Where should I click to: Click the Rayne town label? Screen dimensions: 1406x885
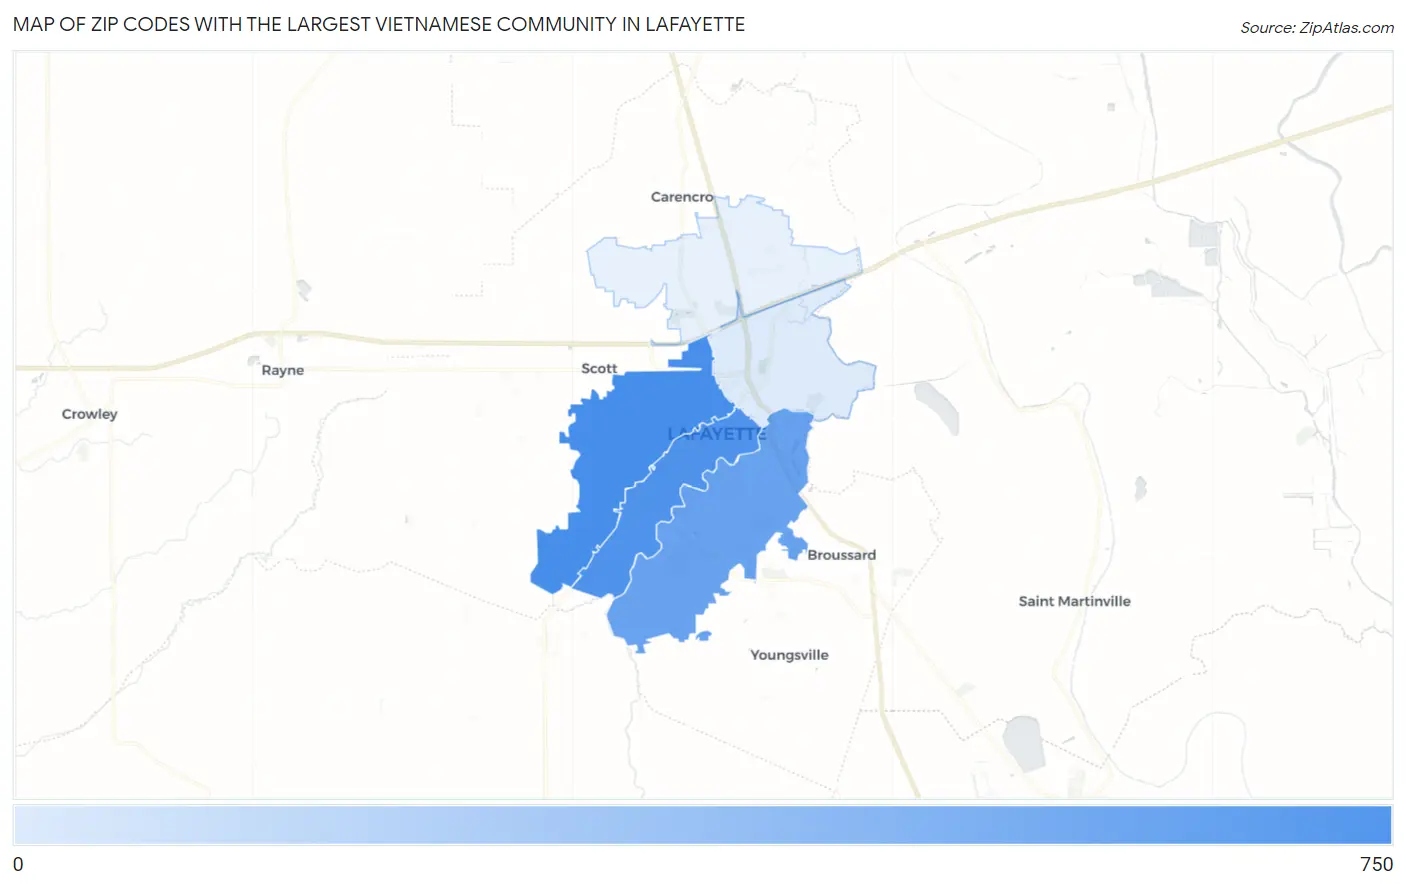coord(283,370)
